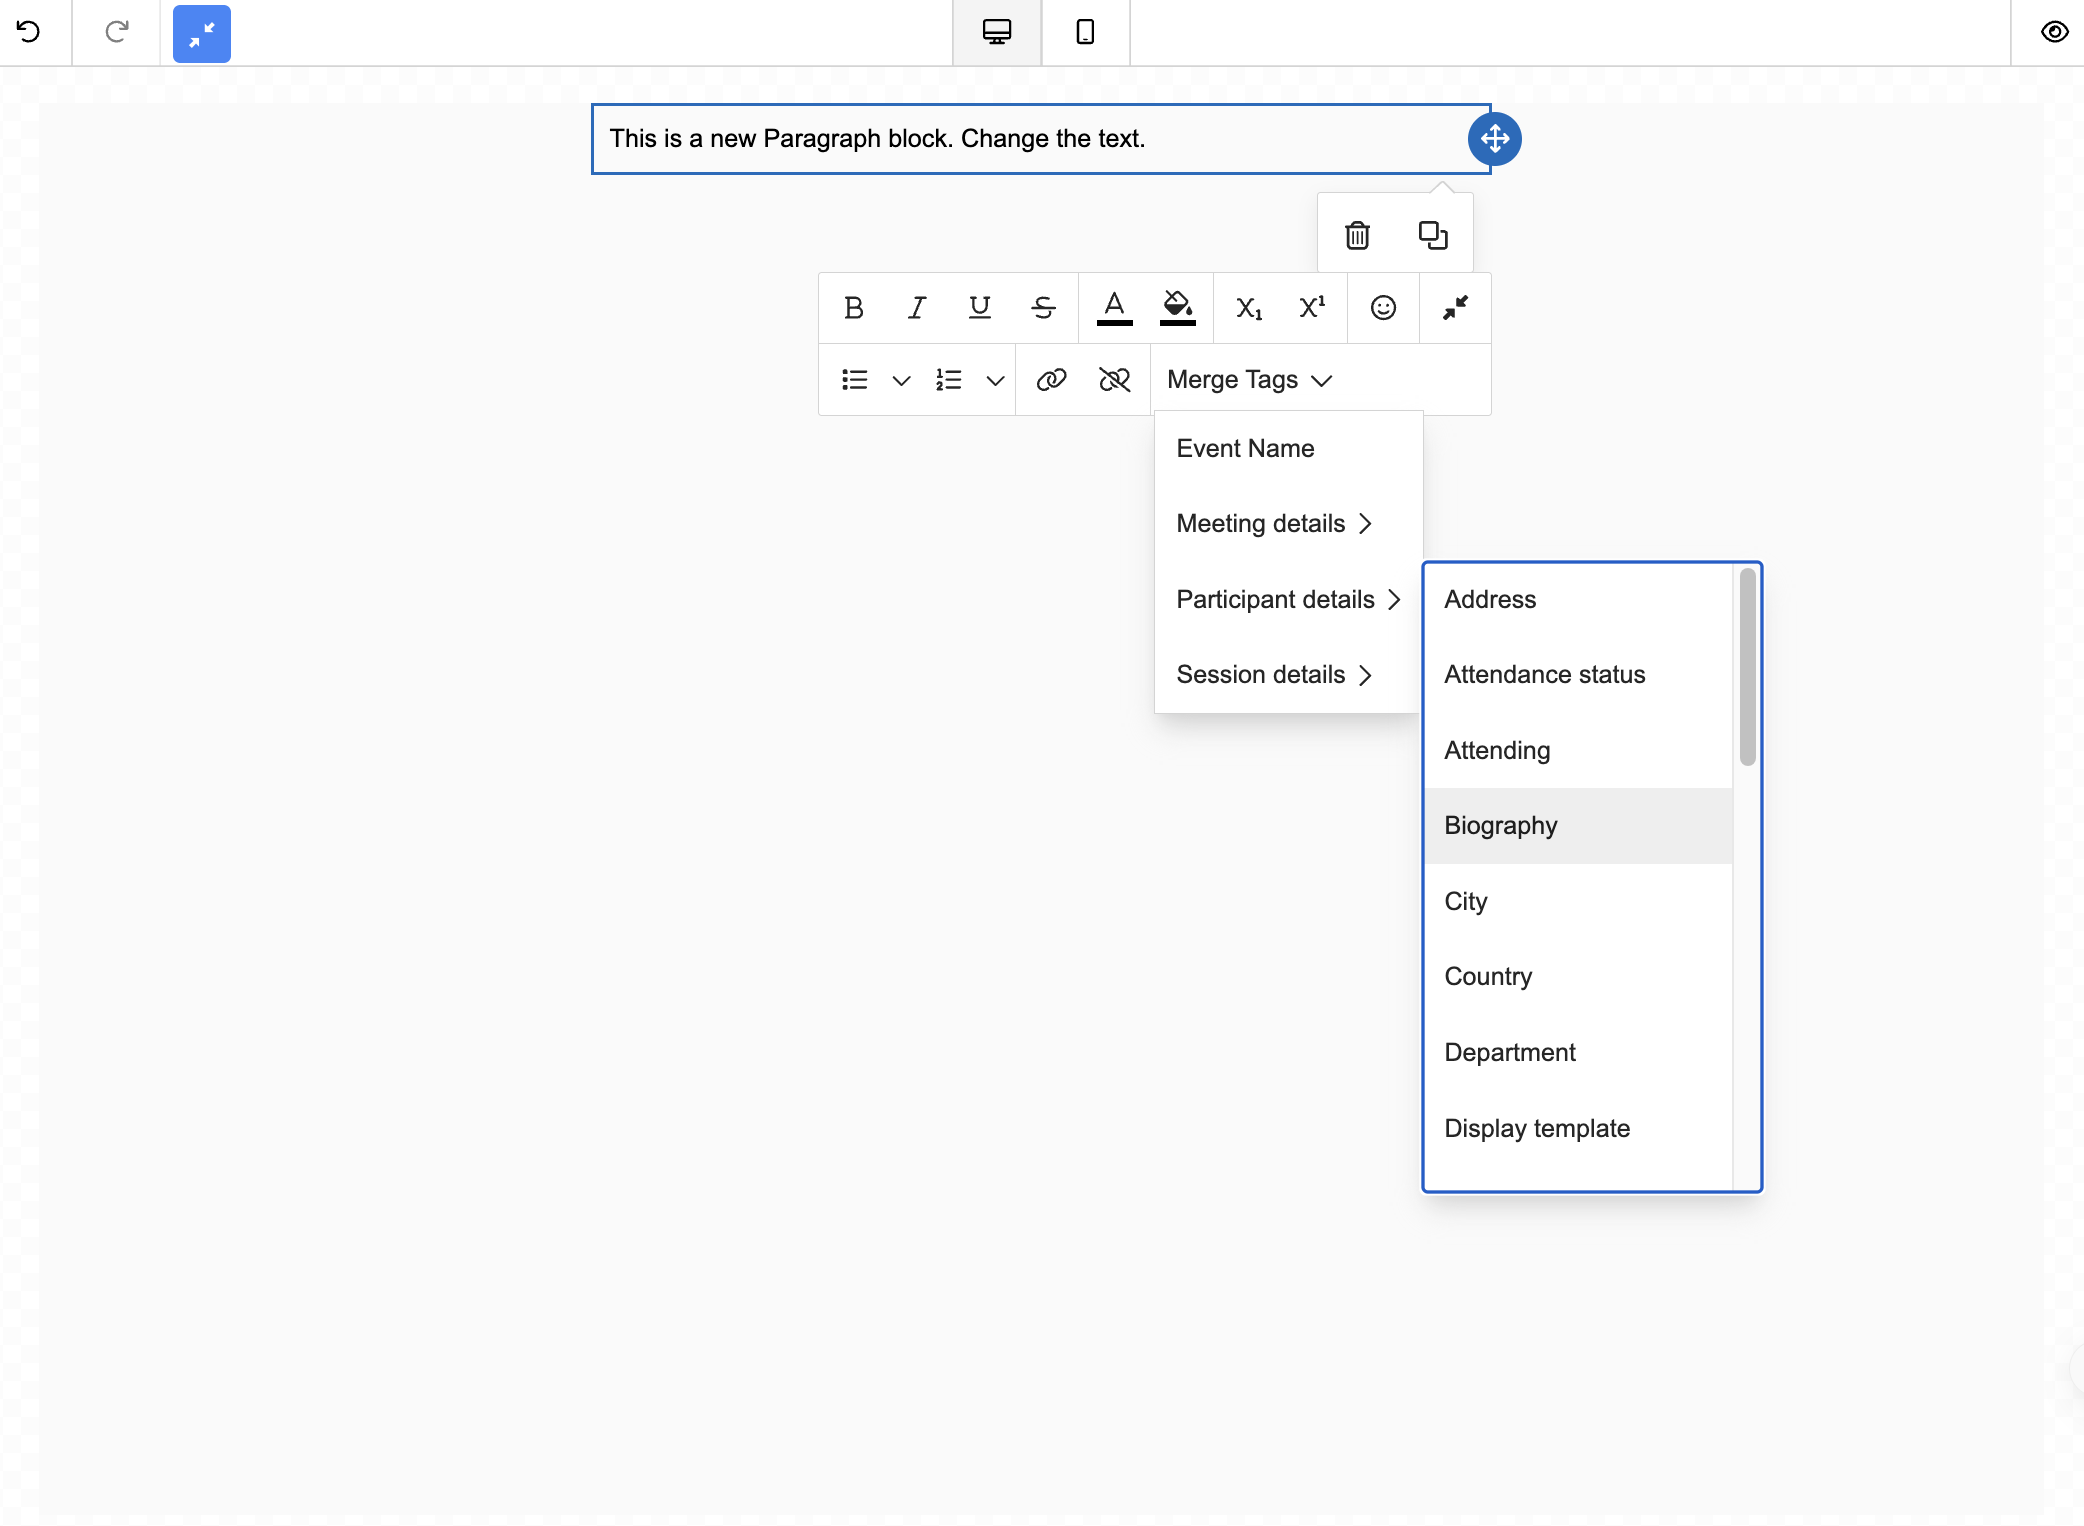This screenshot has width=2084, height=1526.
Task: Apply Subscript formatting
Action: click(x=1249, y=308)
